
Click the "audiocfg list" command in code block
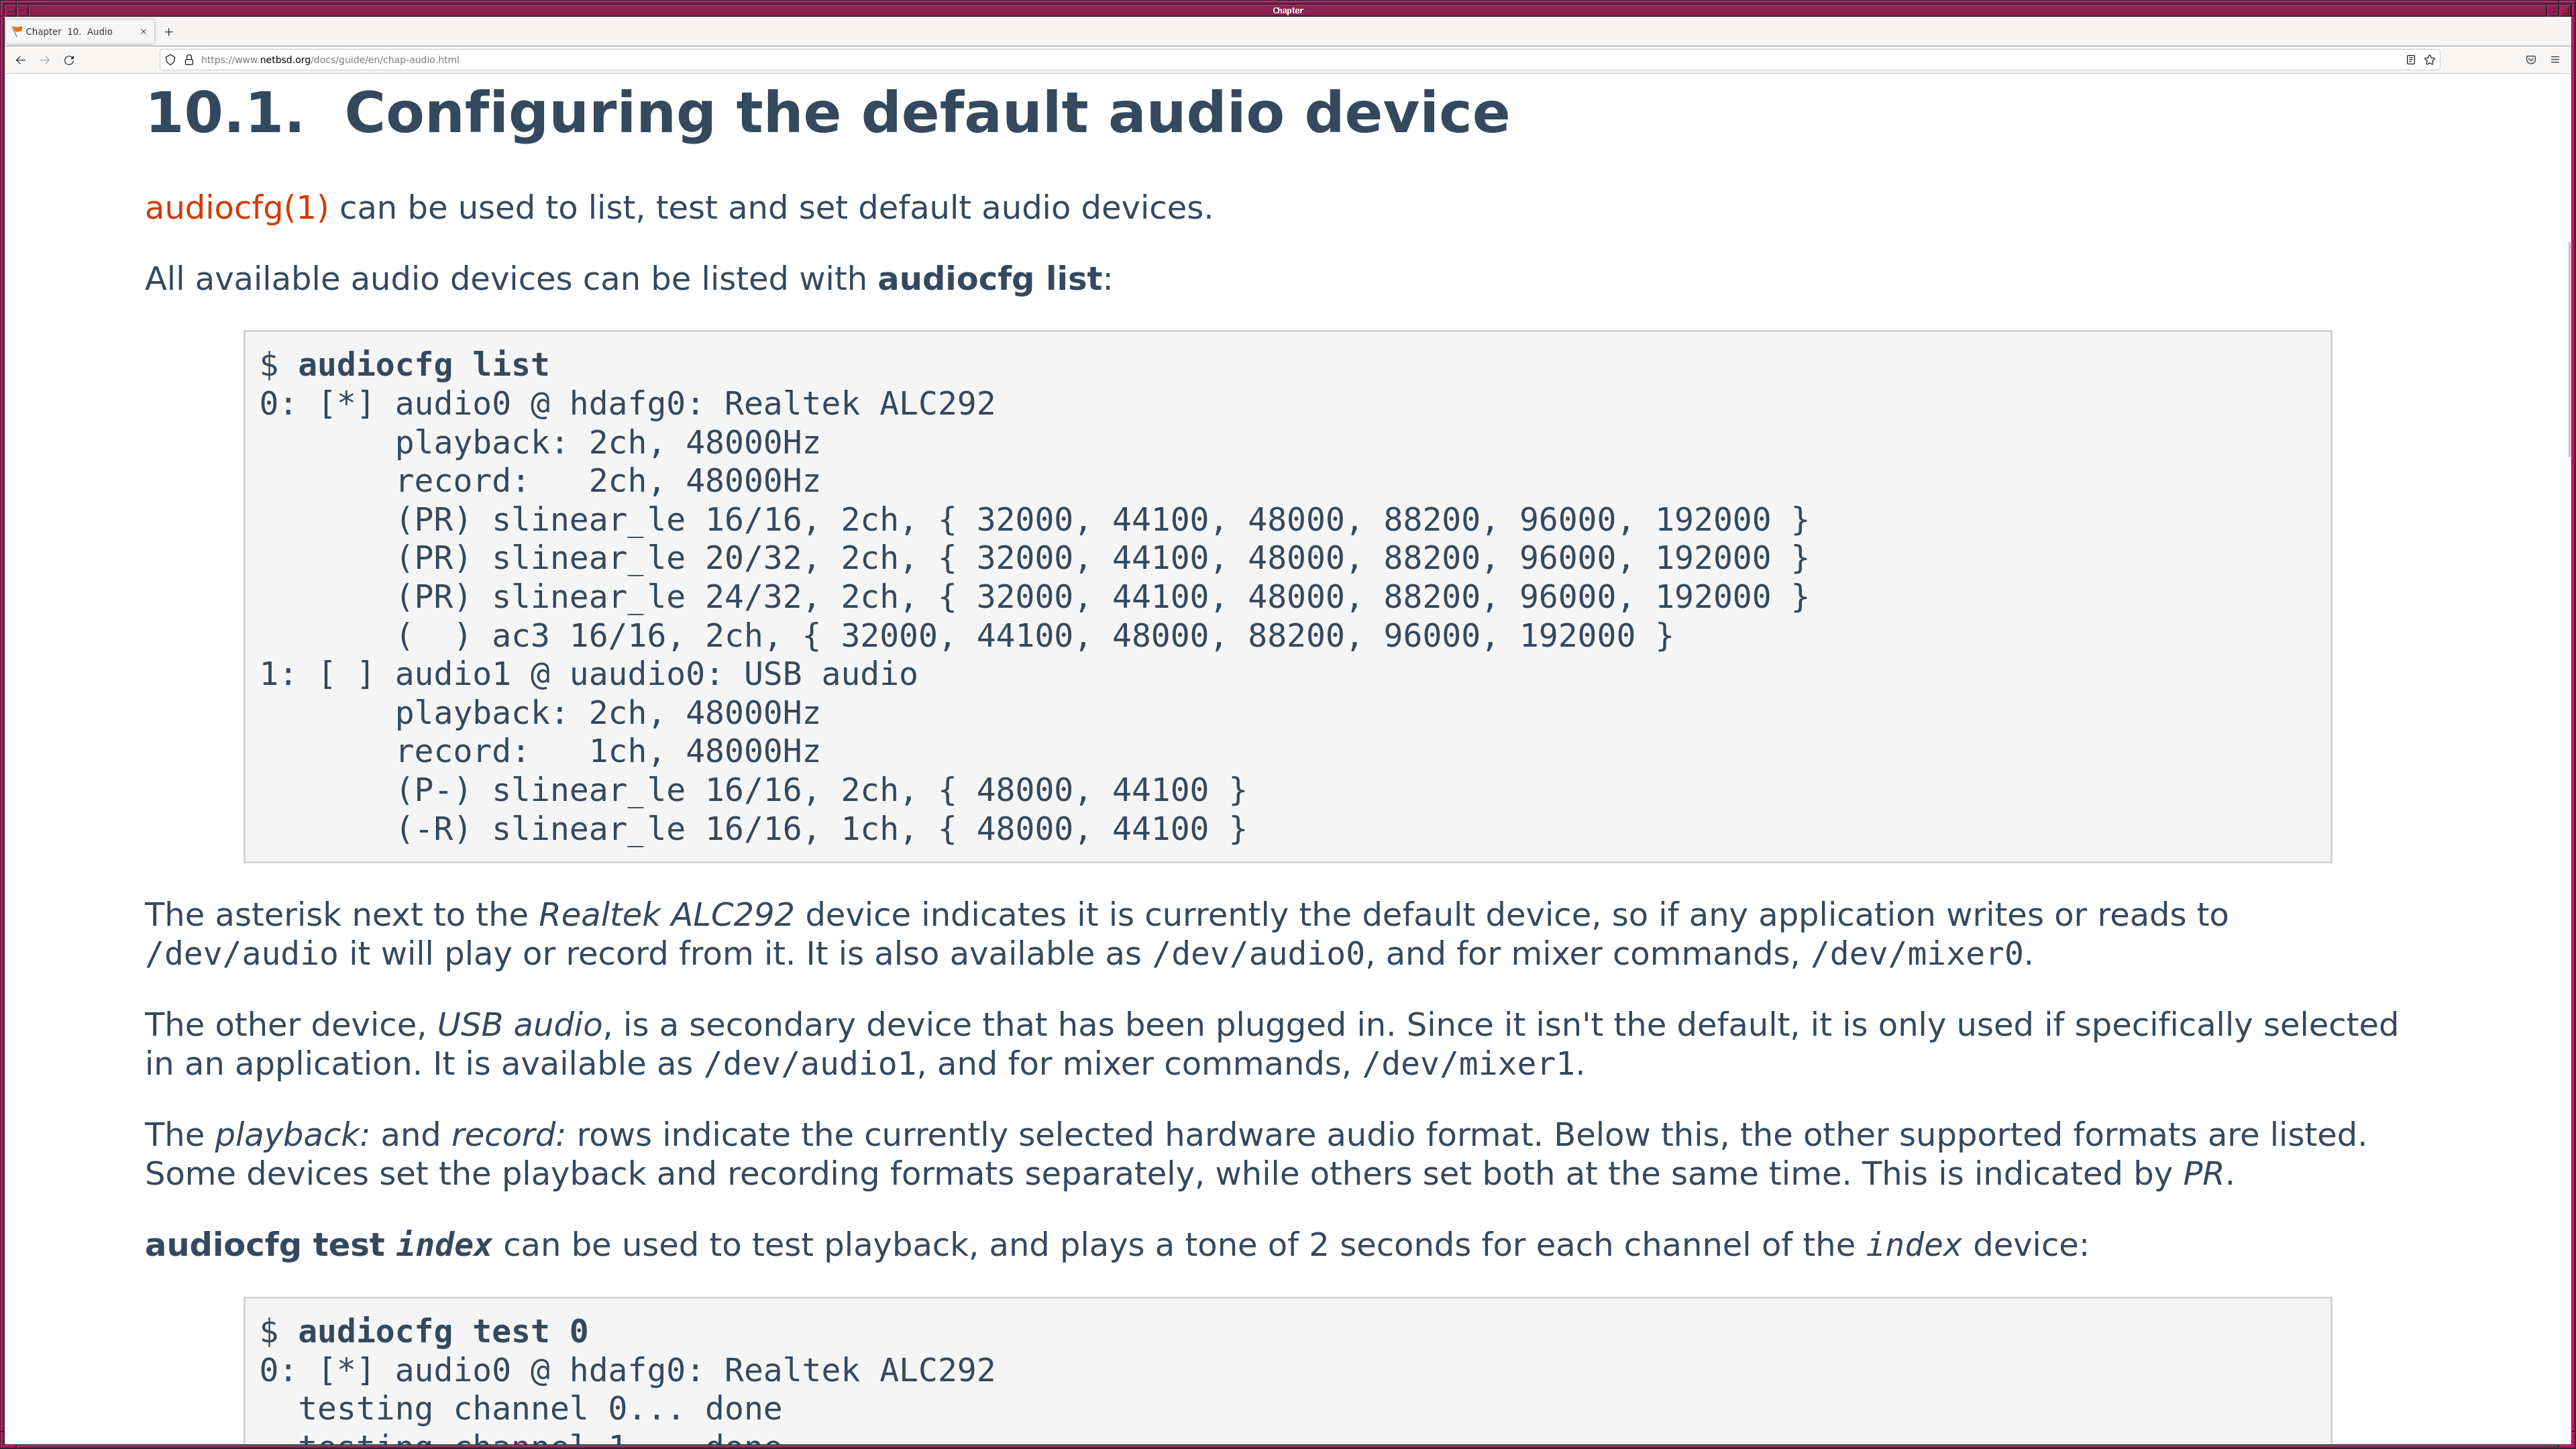click(x=423, y=365)
